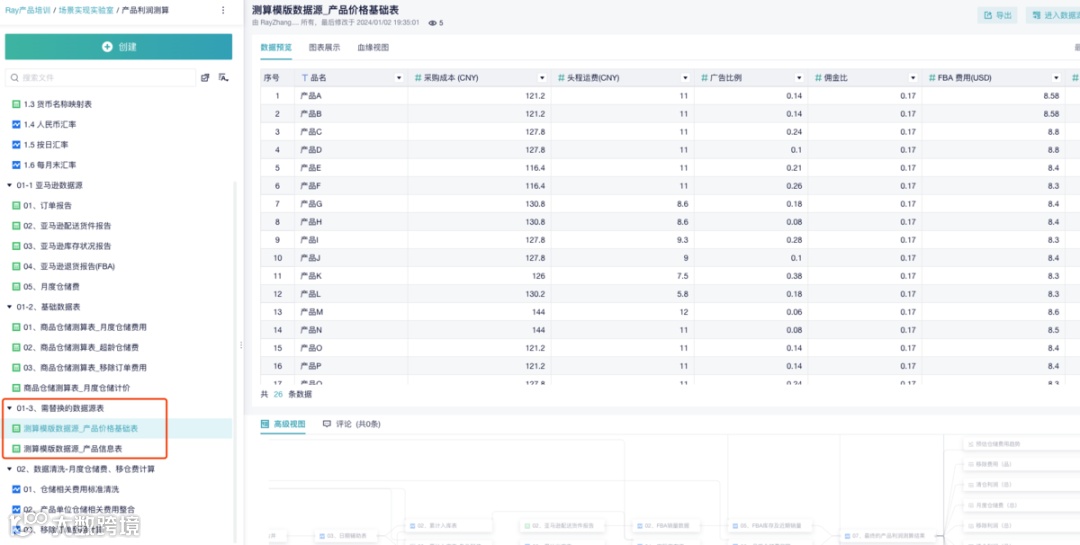Collapse 02、数据清洗-月度仓储费、移仓费计算 folder
Viewport: 1080px width, 545px height.
click(9, 469)
